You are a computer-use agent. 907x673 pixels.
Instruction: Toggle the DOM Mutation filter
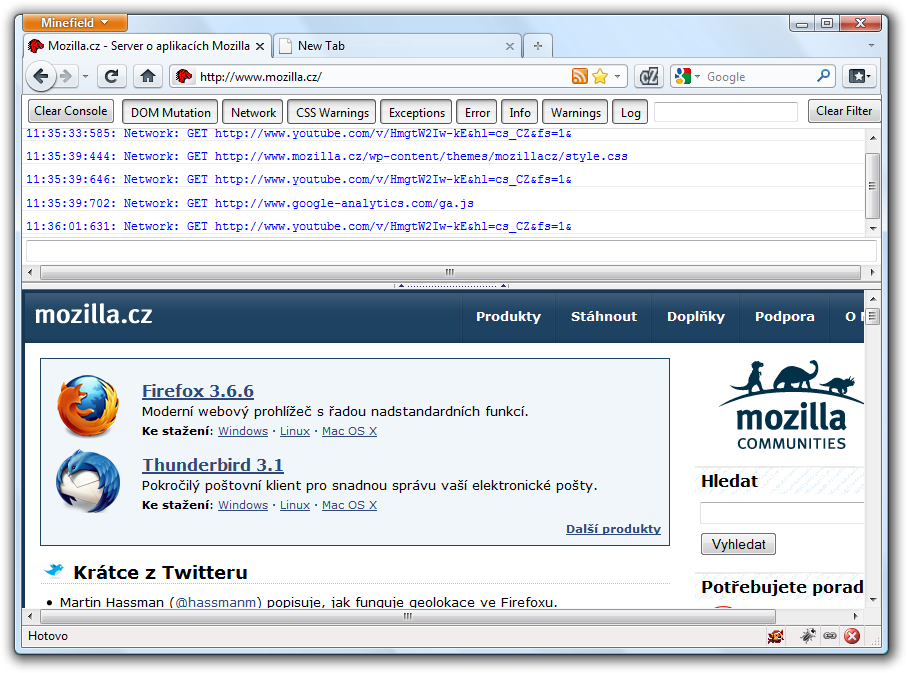coord(170,112)
